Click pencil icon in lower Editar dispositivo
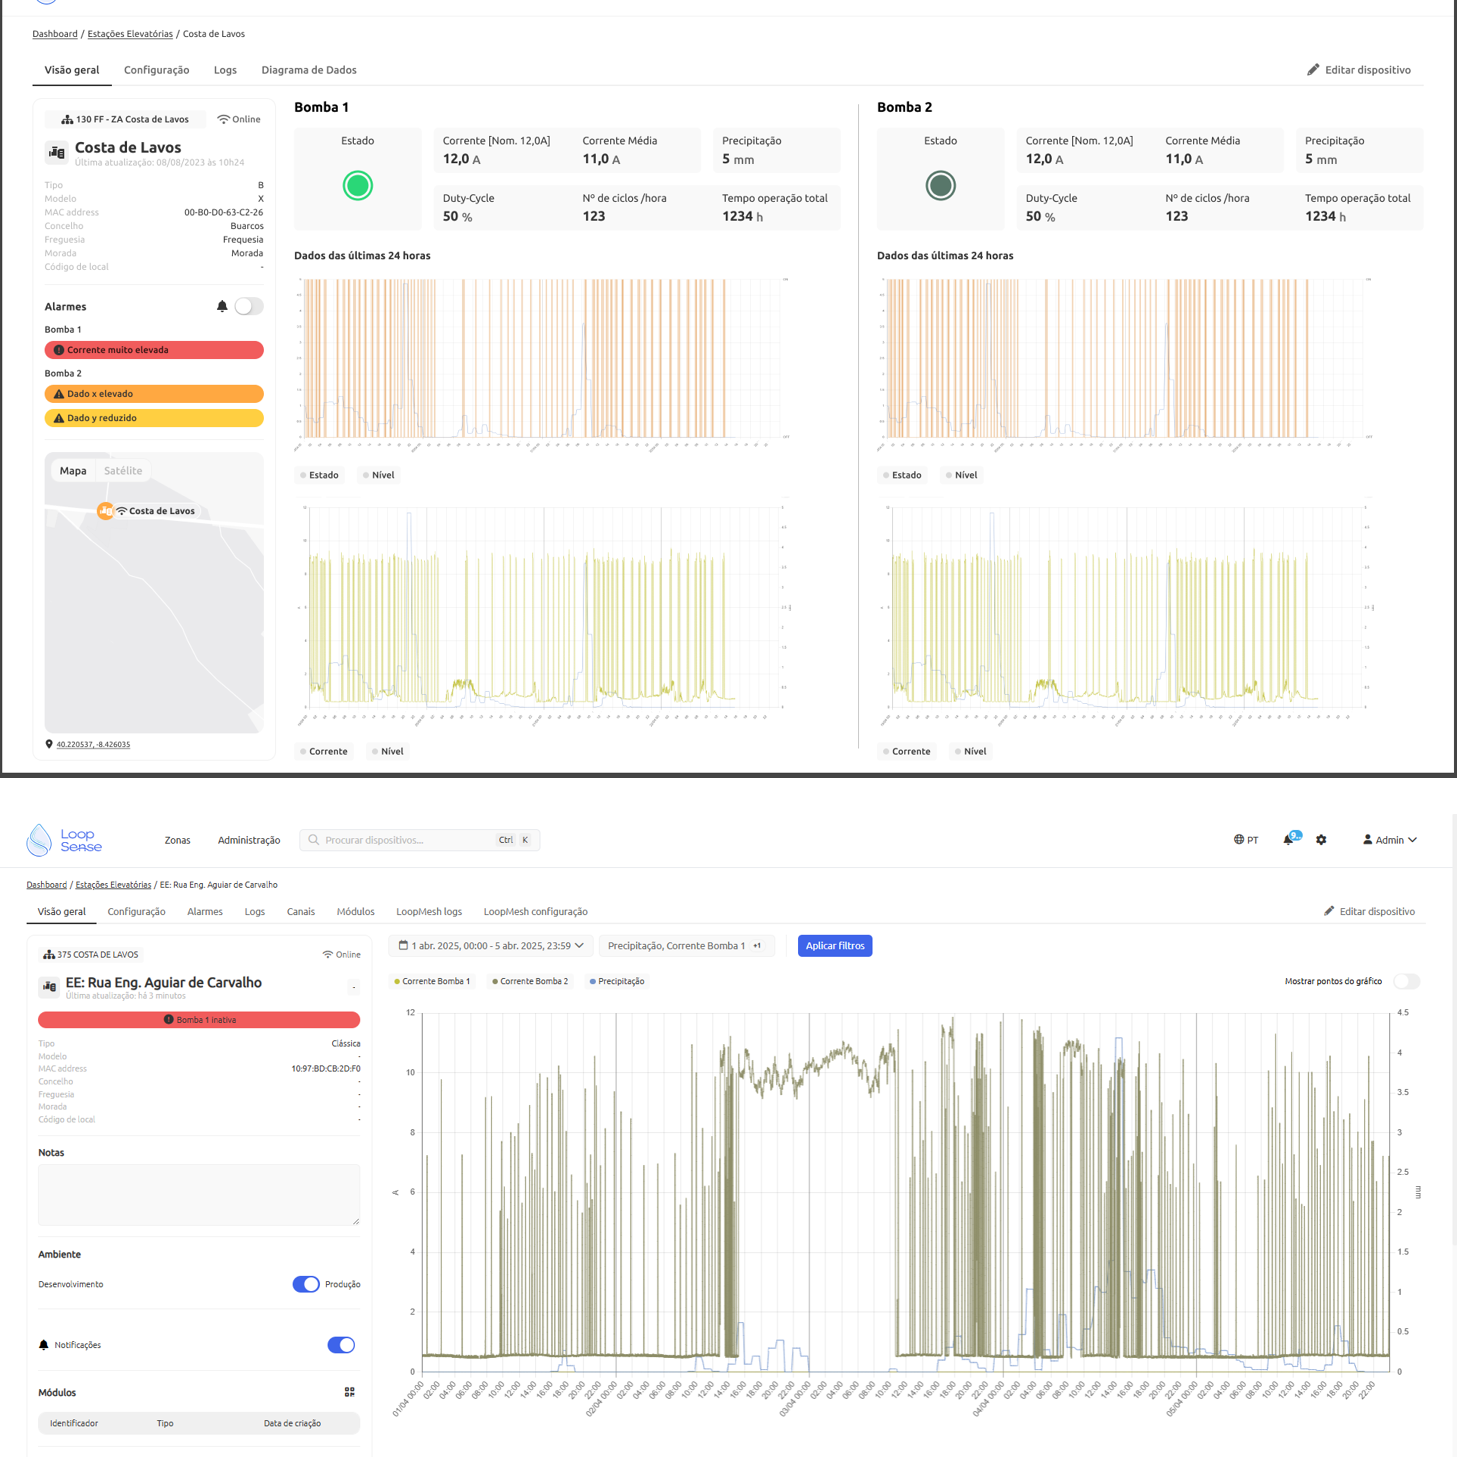1457x1457 pixels. [1329, 911]
